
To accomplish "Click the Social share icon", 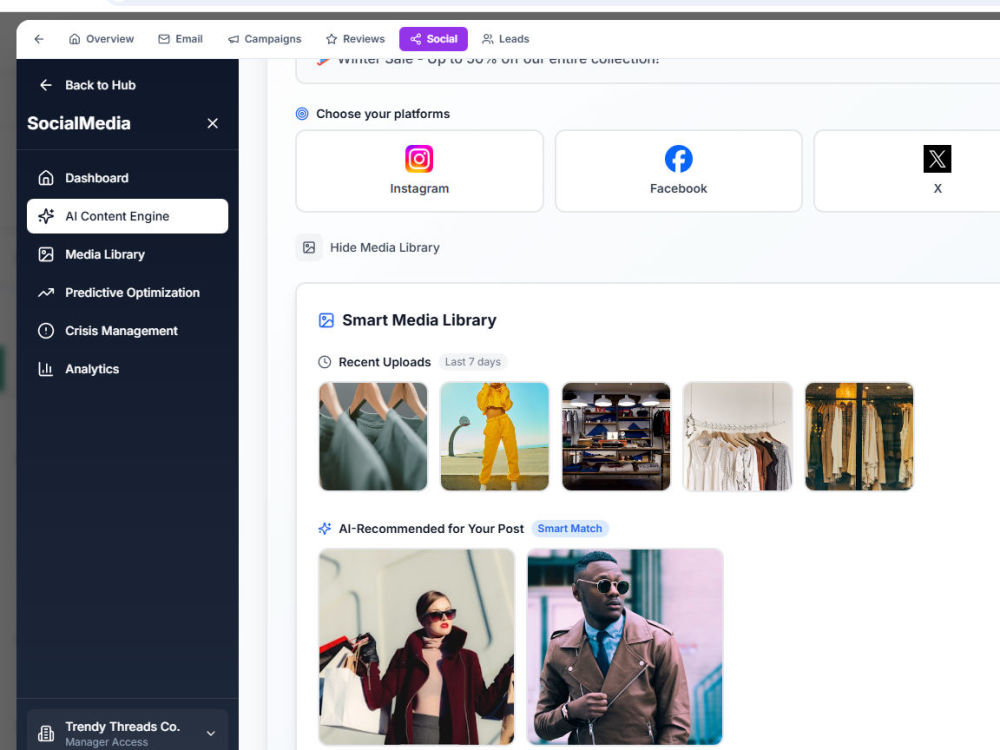I will pos(416,39).
